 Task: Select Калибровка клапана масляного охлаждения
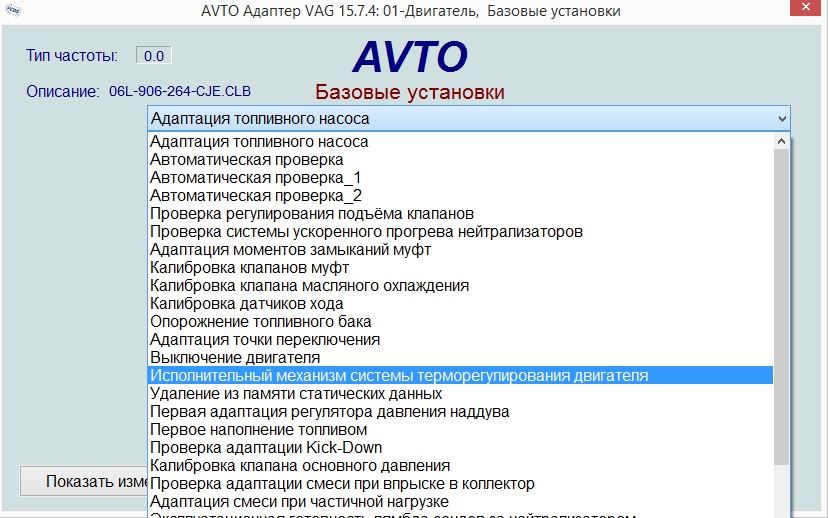460,285
